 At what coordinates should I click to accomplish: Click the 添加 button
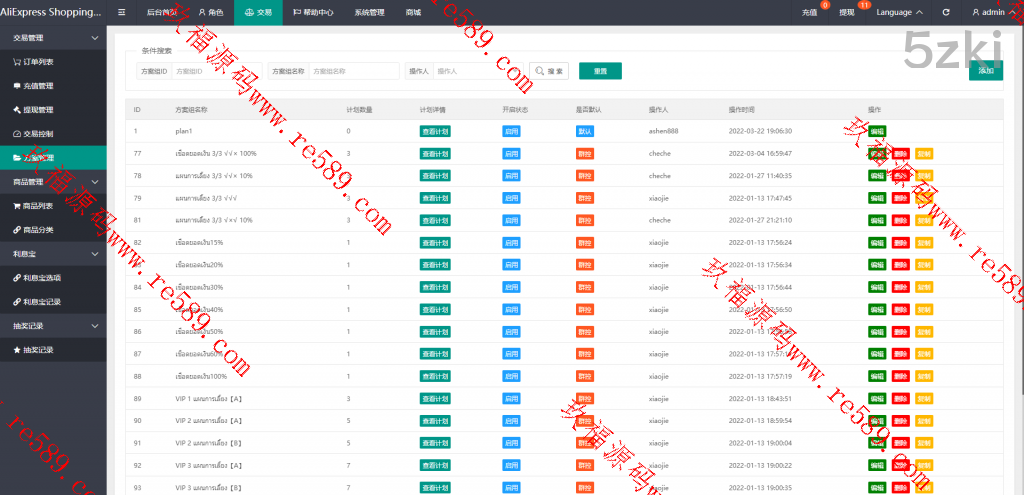click(x=985, y=71)
